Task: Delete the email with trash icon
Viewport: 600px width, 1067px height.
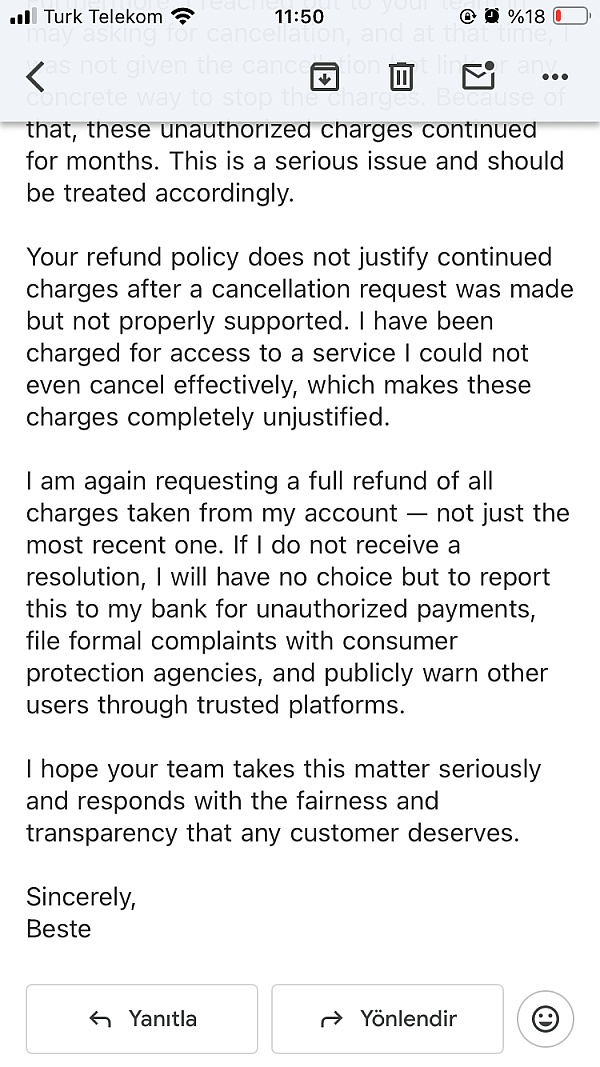Action: click(x=401, y=77)
